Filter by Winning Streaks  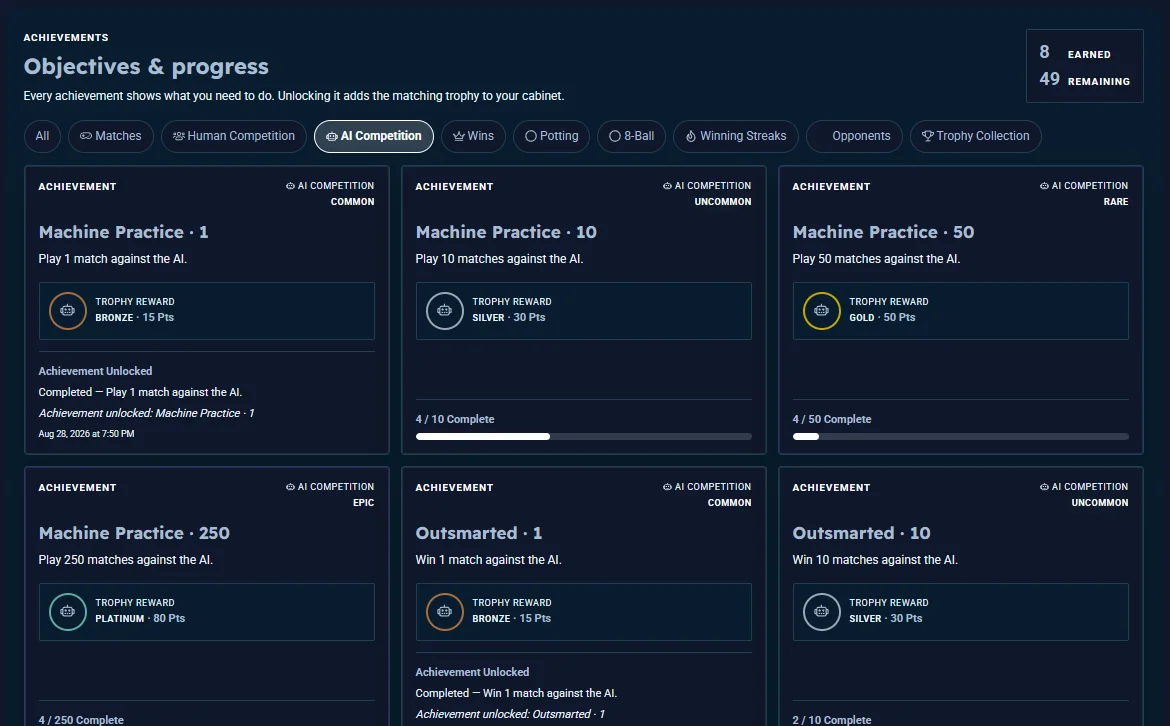click(x=736, y=137)
